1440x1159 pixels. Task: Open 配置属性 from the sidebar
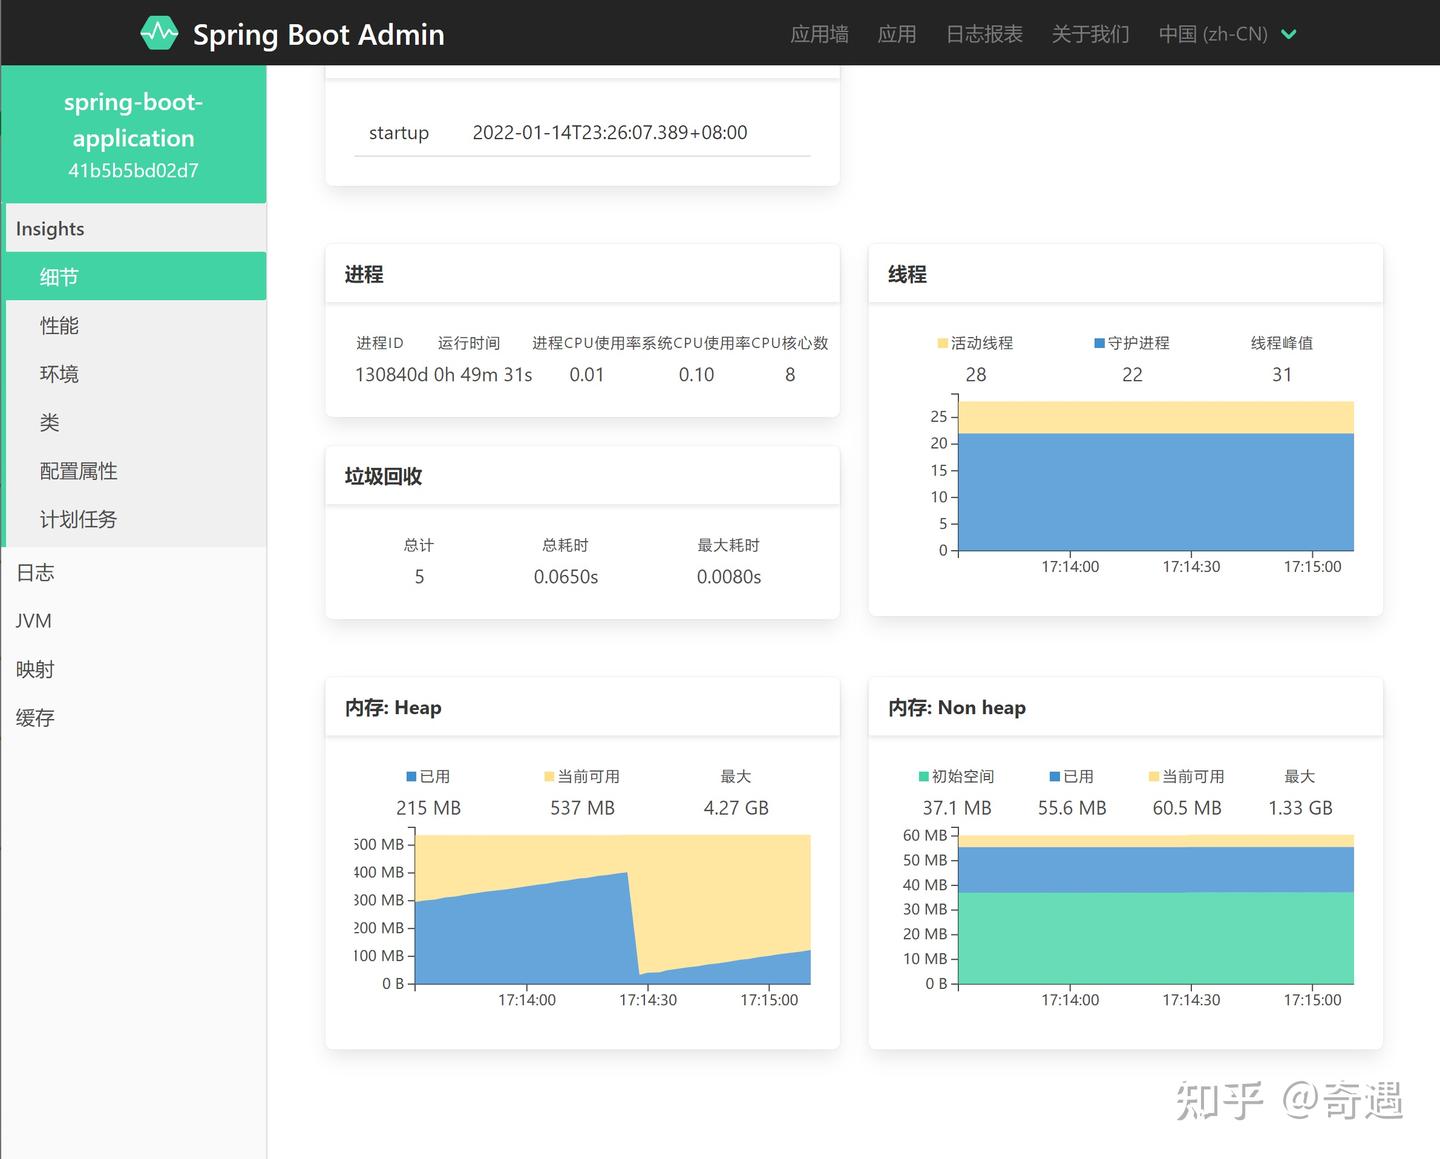click(x=79, y=470)
